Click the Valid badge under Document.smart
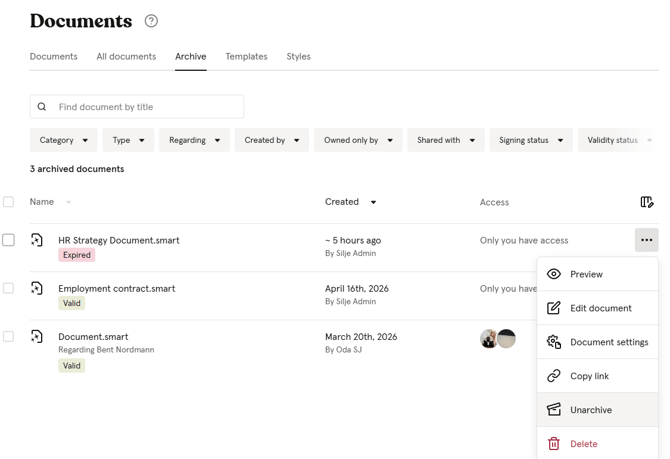Image resolution: width=670 pixels, height=459 pixels. pos(72,365)
